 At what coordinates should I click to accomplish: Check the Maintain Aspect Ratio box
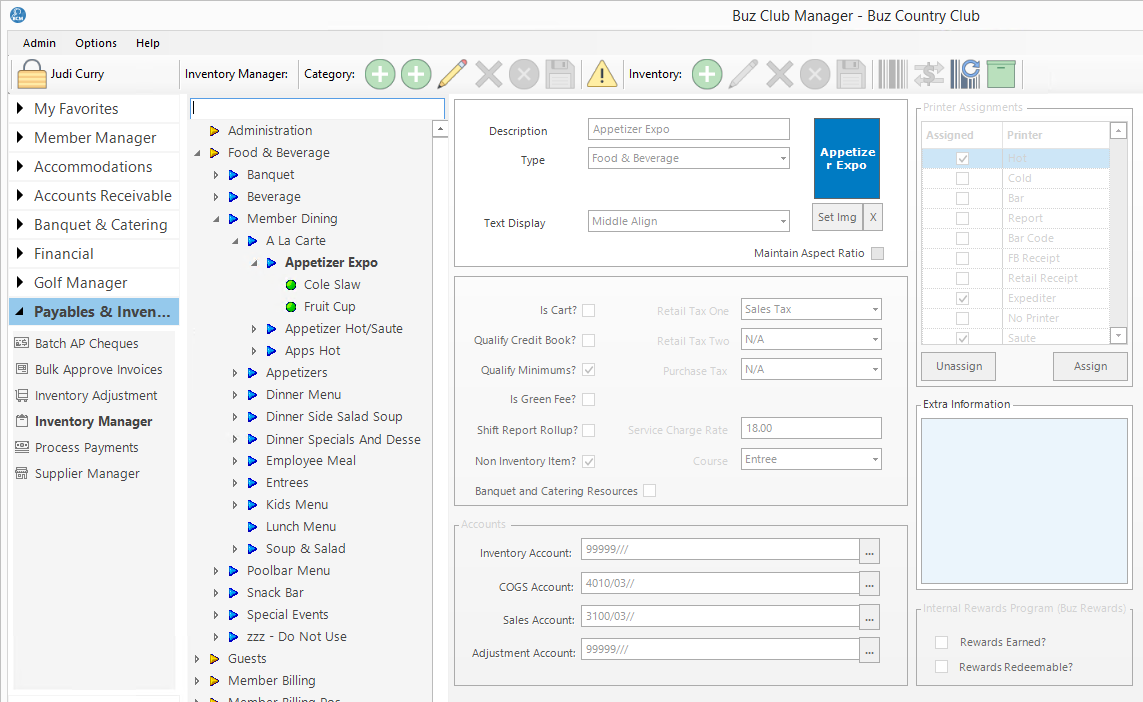point(877,253)
